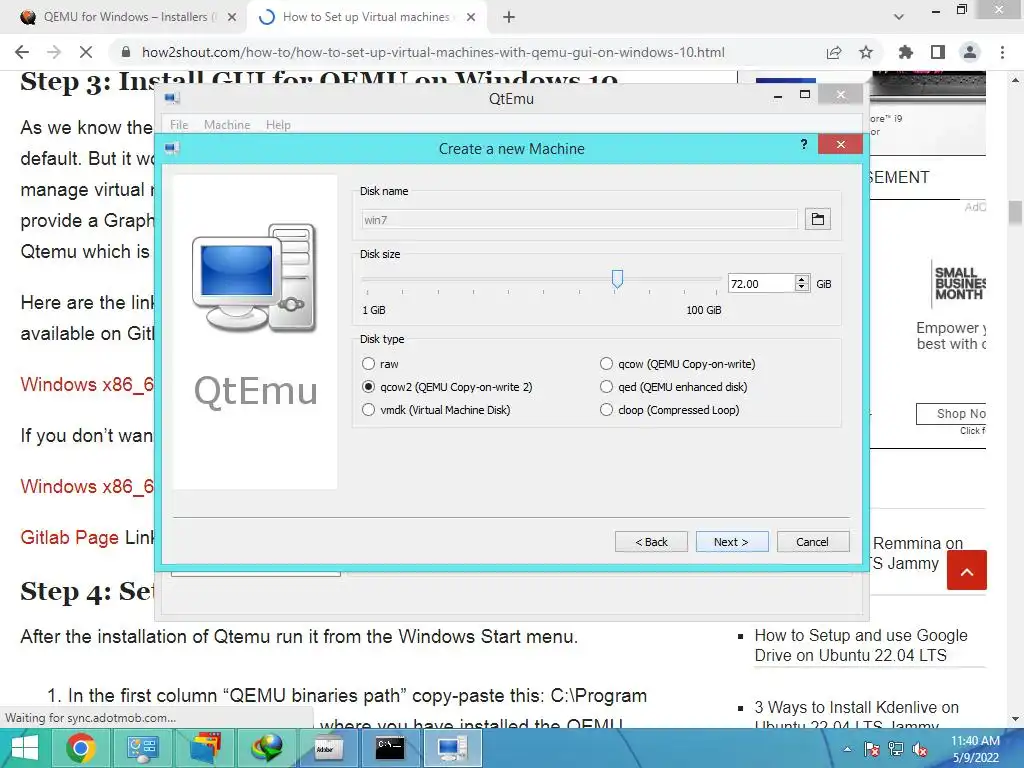Decrease disk size with spinner down arrow
1024x768 pixels.
(x=802, y=287)
